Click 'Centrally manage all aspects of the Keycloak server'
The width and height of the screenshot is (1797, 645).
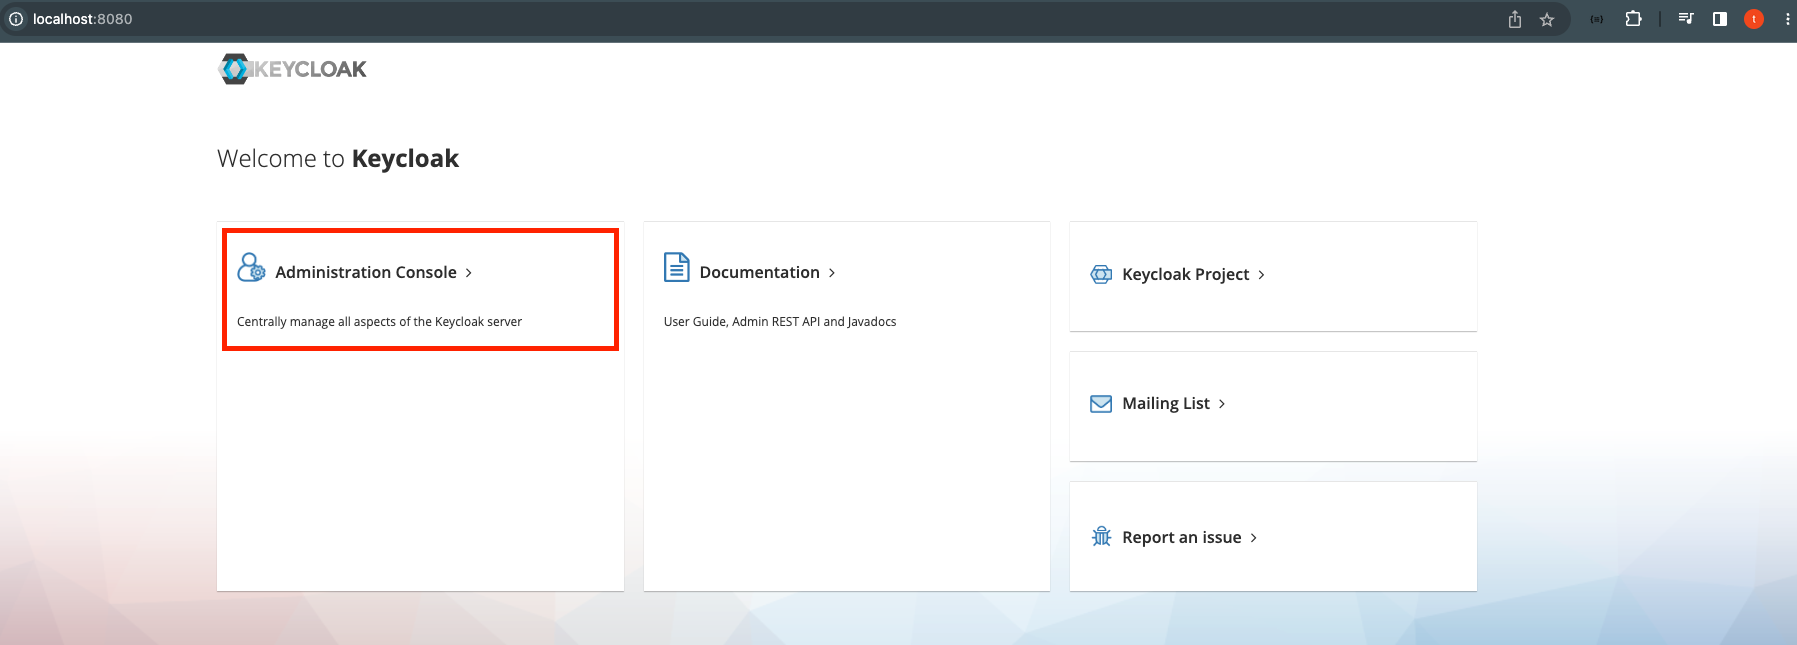(x=379, y=322)
